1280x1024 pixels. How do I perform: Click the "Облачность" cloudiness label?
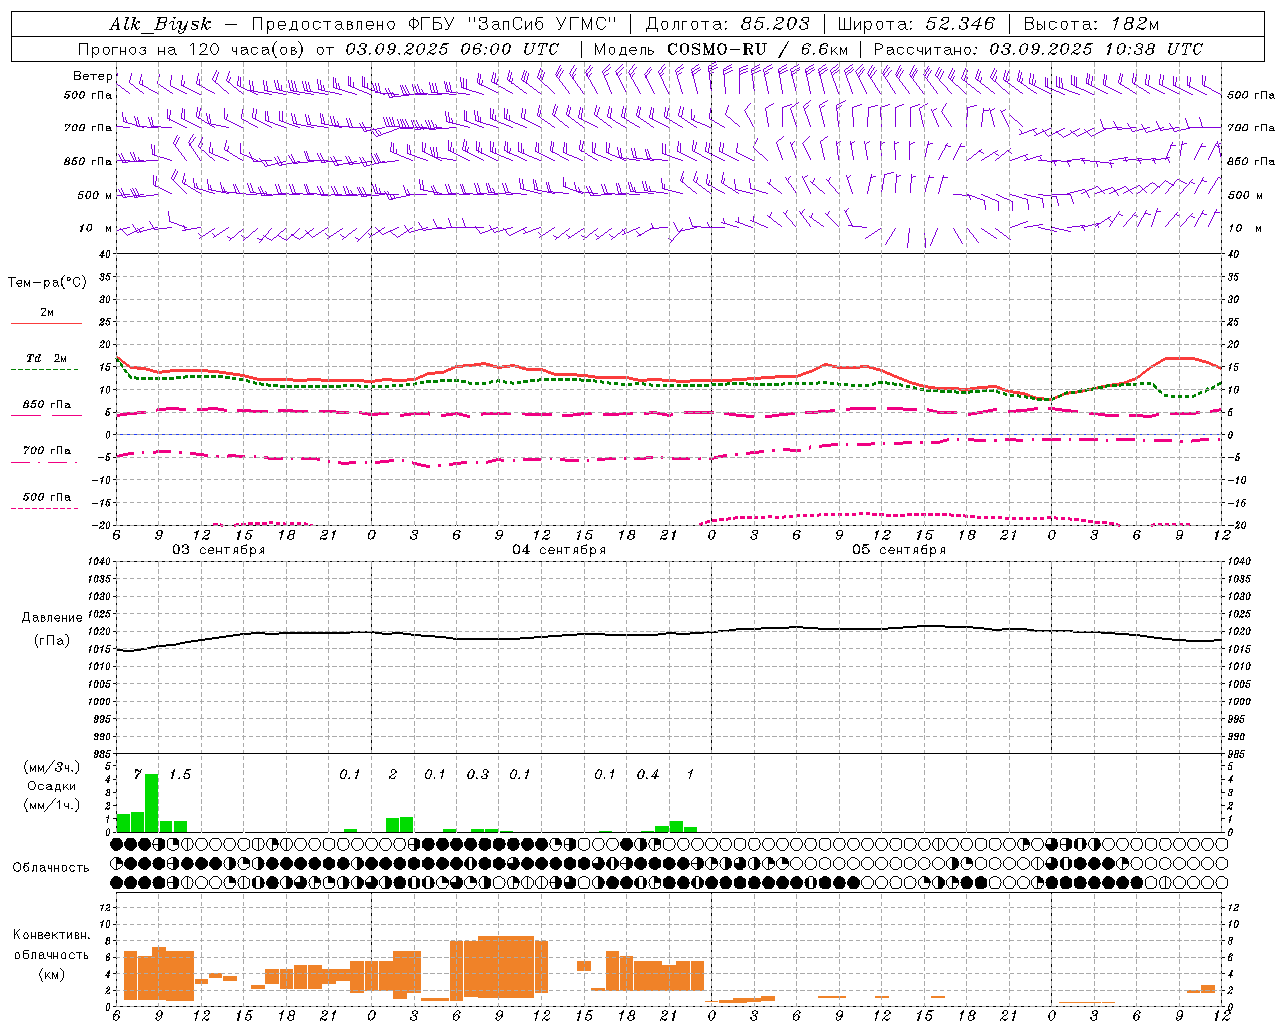[51, 867]
